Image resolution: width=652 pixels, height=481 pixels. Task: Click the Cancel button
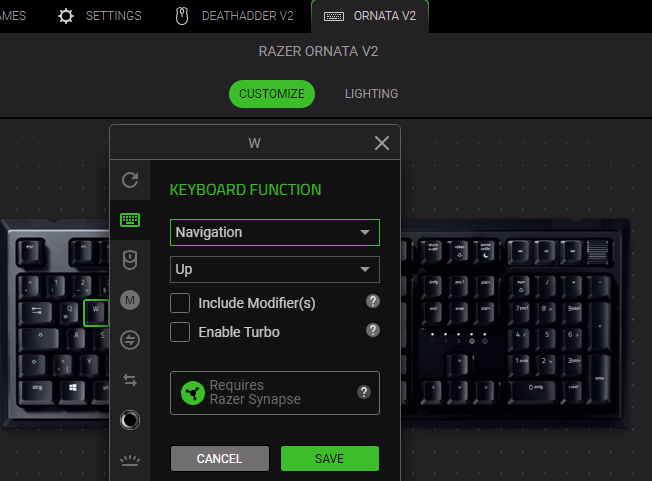(x=219, y=459)
